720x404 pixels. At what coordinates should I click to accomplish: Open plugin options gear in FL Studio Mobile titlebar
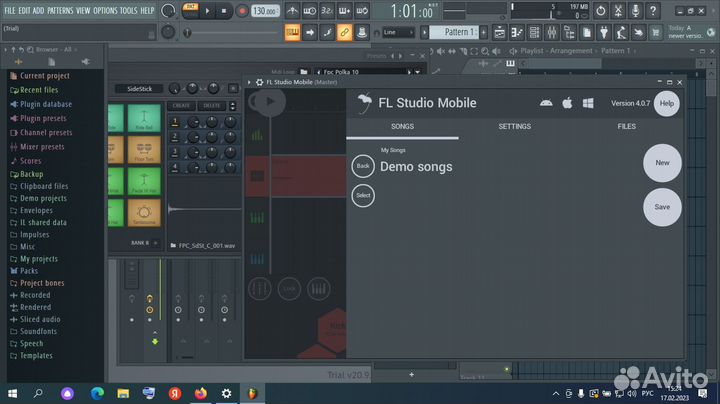(259, 82)
